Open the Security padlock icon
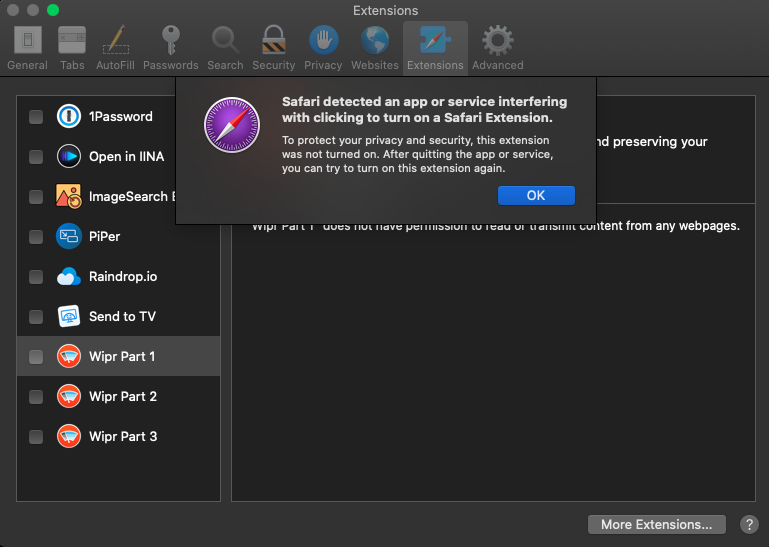The height and width of the screenshot is (547, 769). point(274,39)
